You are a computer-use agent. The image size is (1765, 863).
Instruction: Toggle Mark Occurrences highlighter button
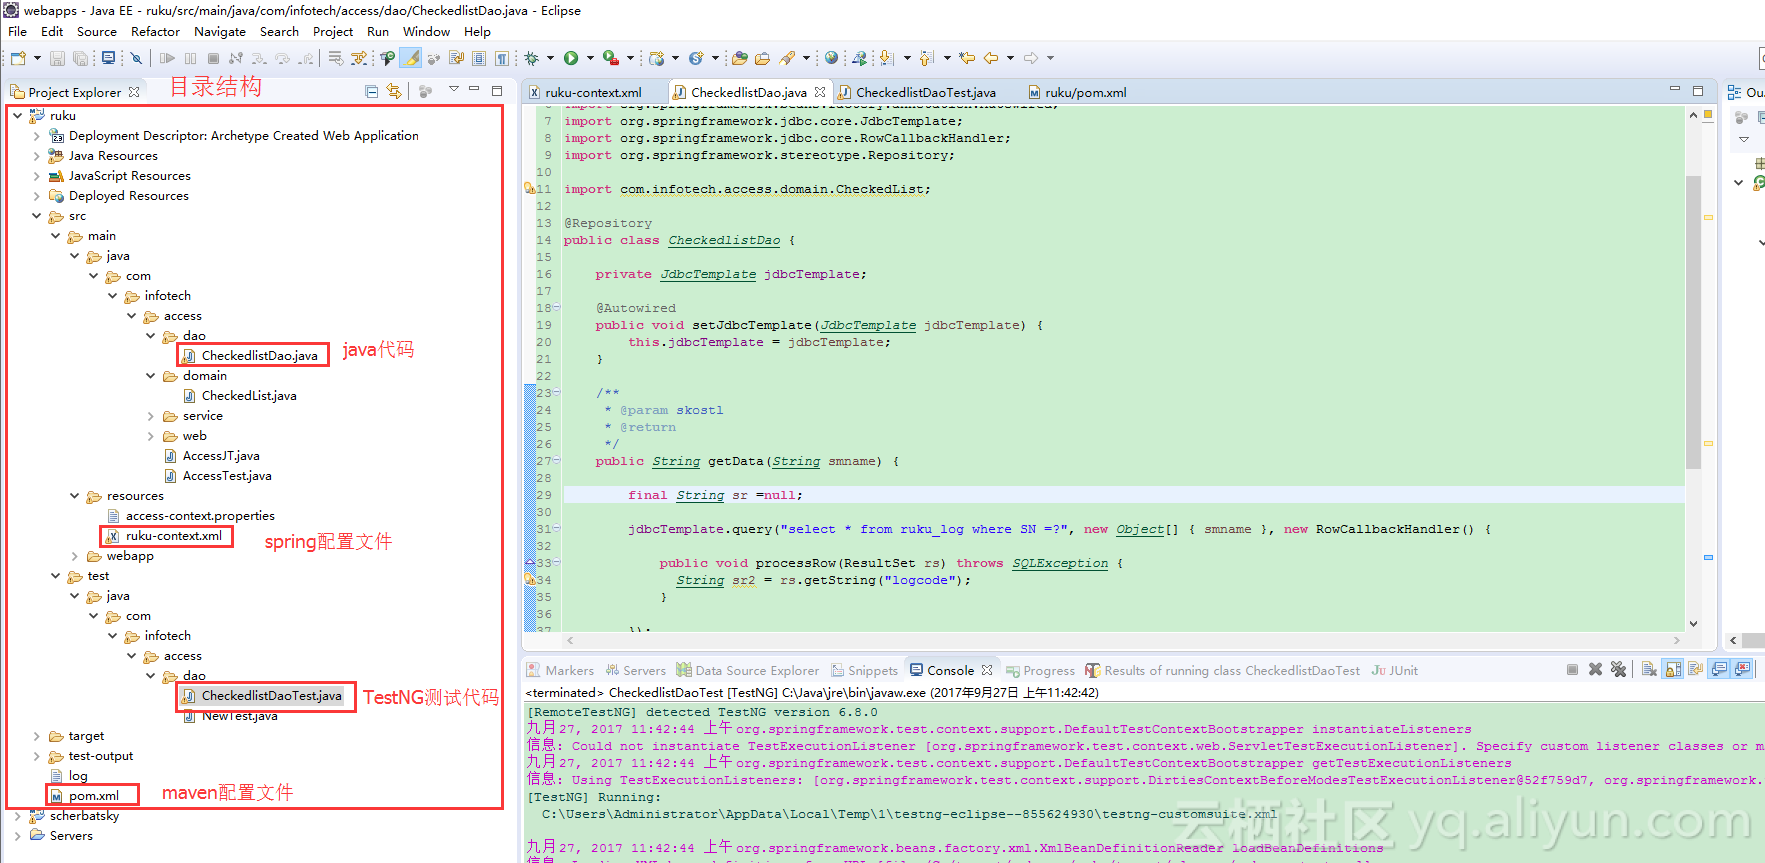pos(411,58)
